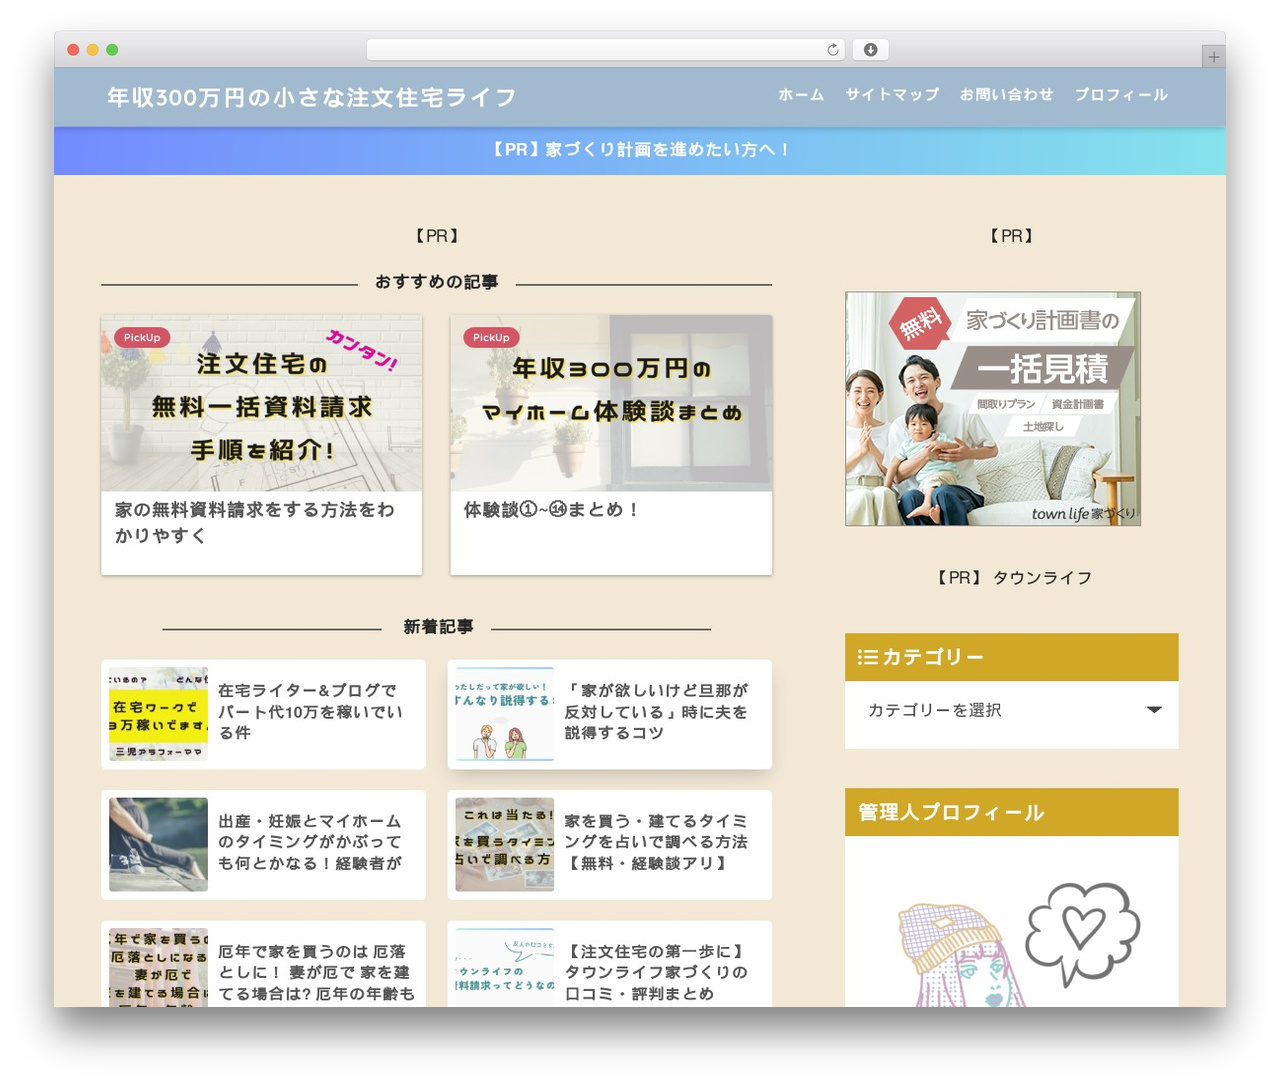Screen dimensions: 1280x1084
Task: Open the プロフィール menu item
Action: [x=1121, y=95]
